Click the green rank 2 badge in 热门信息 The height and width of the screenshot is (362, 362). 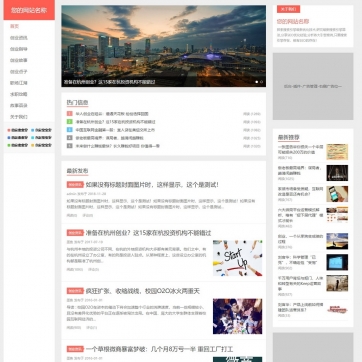(x=69, y=122)
